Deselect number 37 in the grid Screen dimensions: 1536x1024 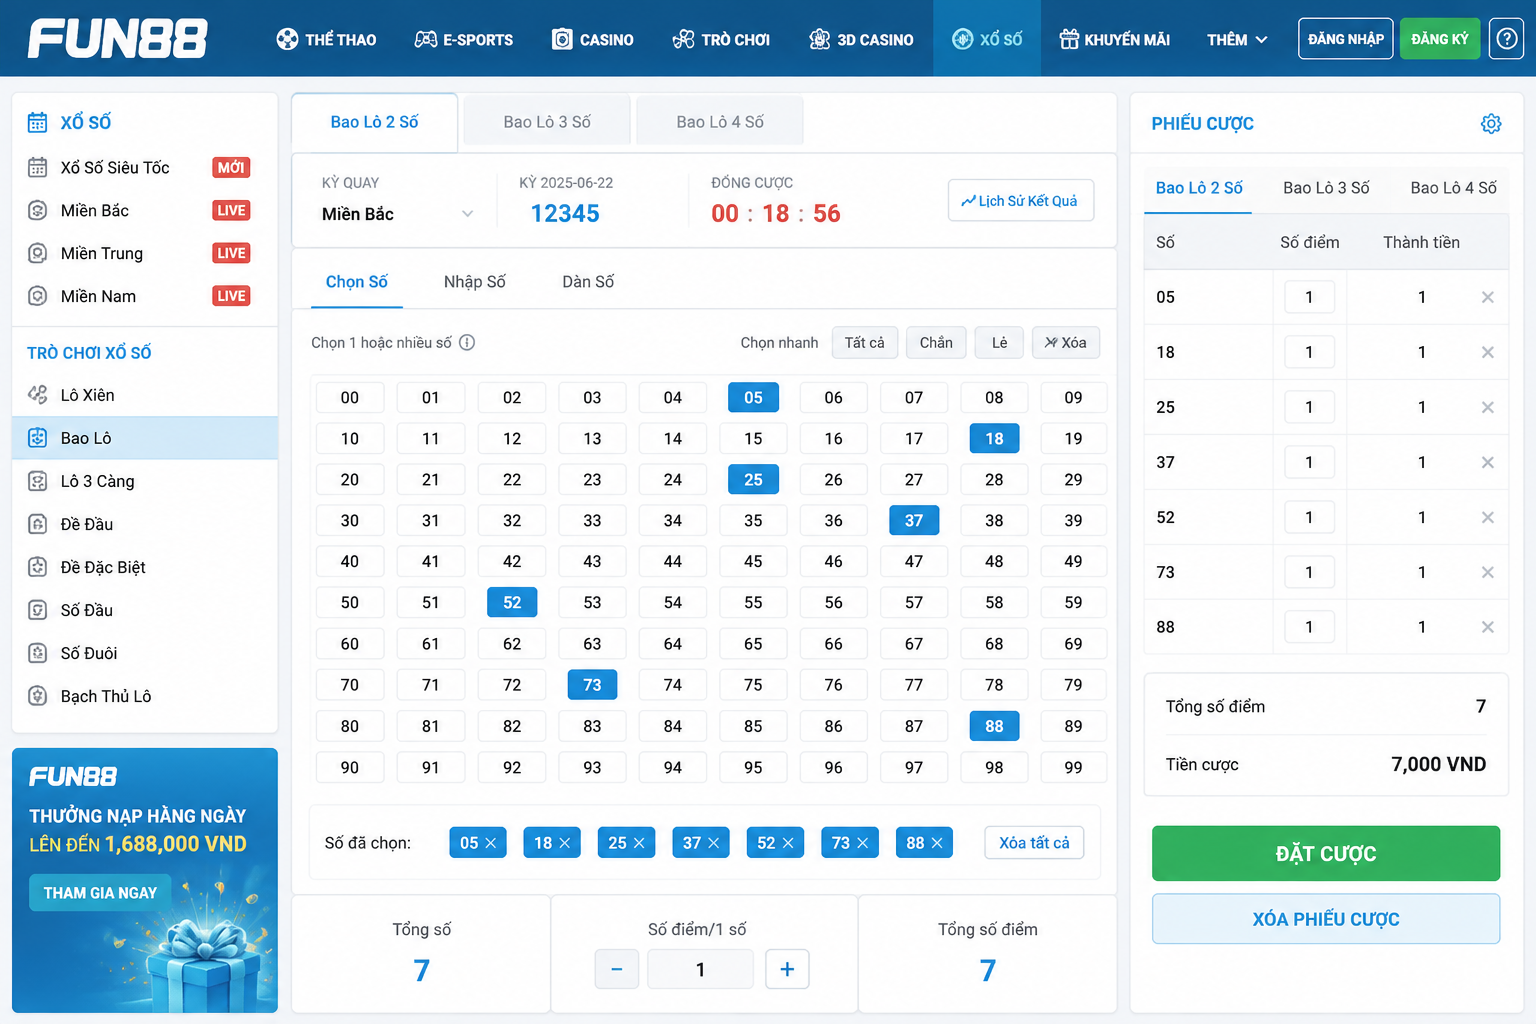914,520
